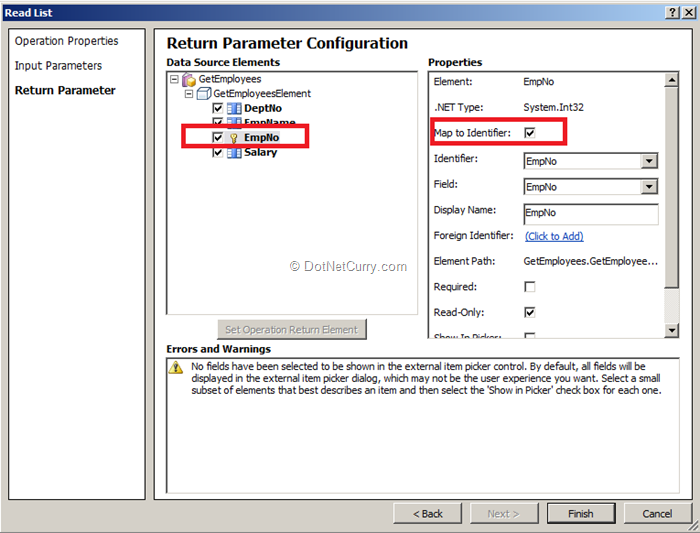The height and width of the screenshot is (533, 700).
Task: Click the Cancel button
Action: coord(657,513)
